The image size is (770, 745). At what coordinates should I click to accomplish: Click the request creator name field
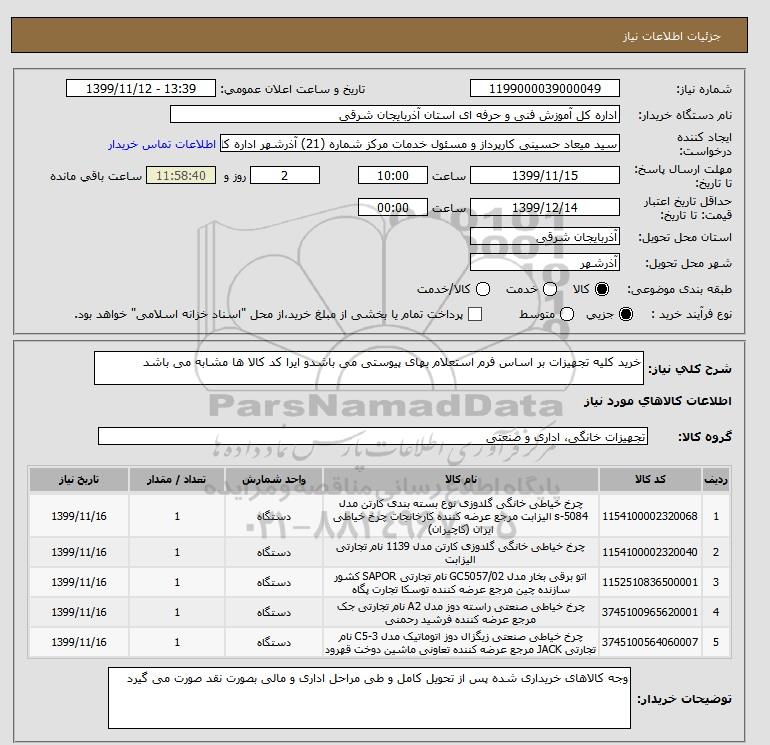[x=420, y=144]
